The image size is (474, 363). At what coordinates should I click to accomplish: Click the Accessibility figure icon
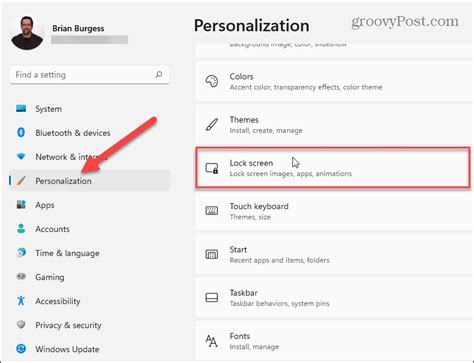click(x=21, y=301)
